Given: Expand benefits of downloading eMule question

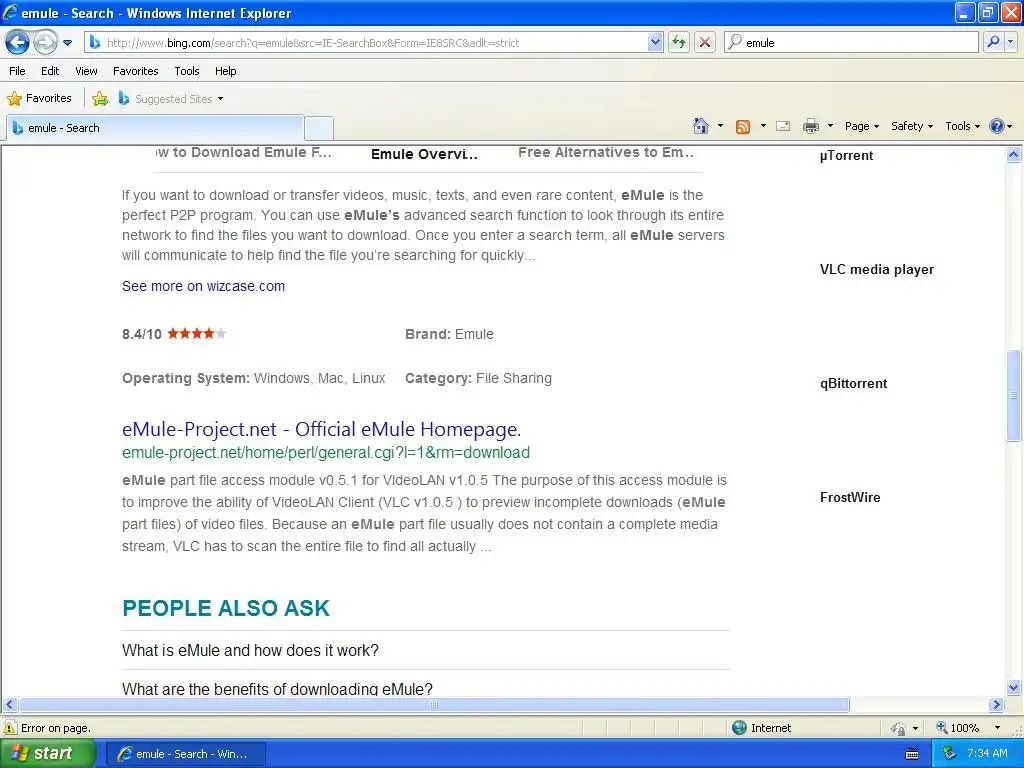Looking at the screenshot, I should (x=277, y=688).
